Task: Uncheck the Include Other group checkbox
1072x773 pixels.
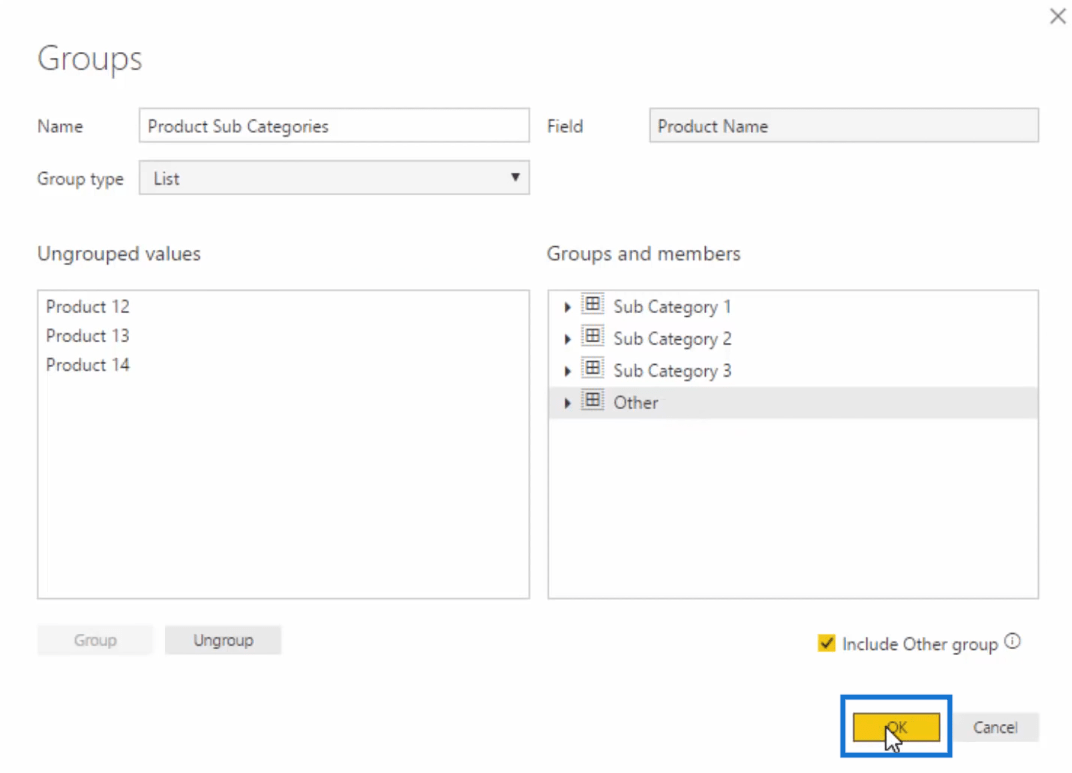Action: [x=827, y=643]
